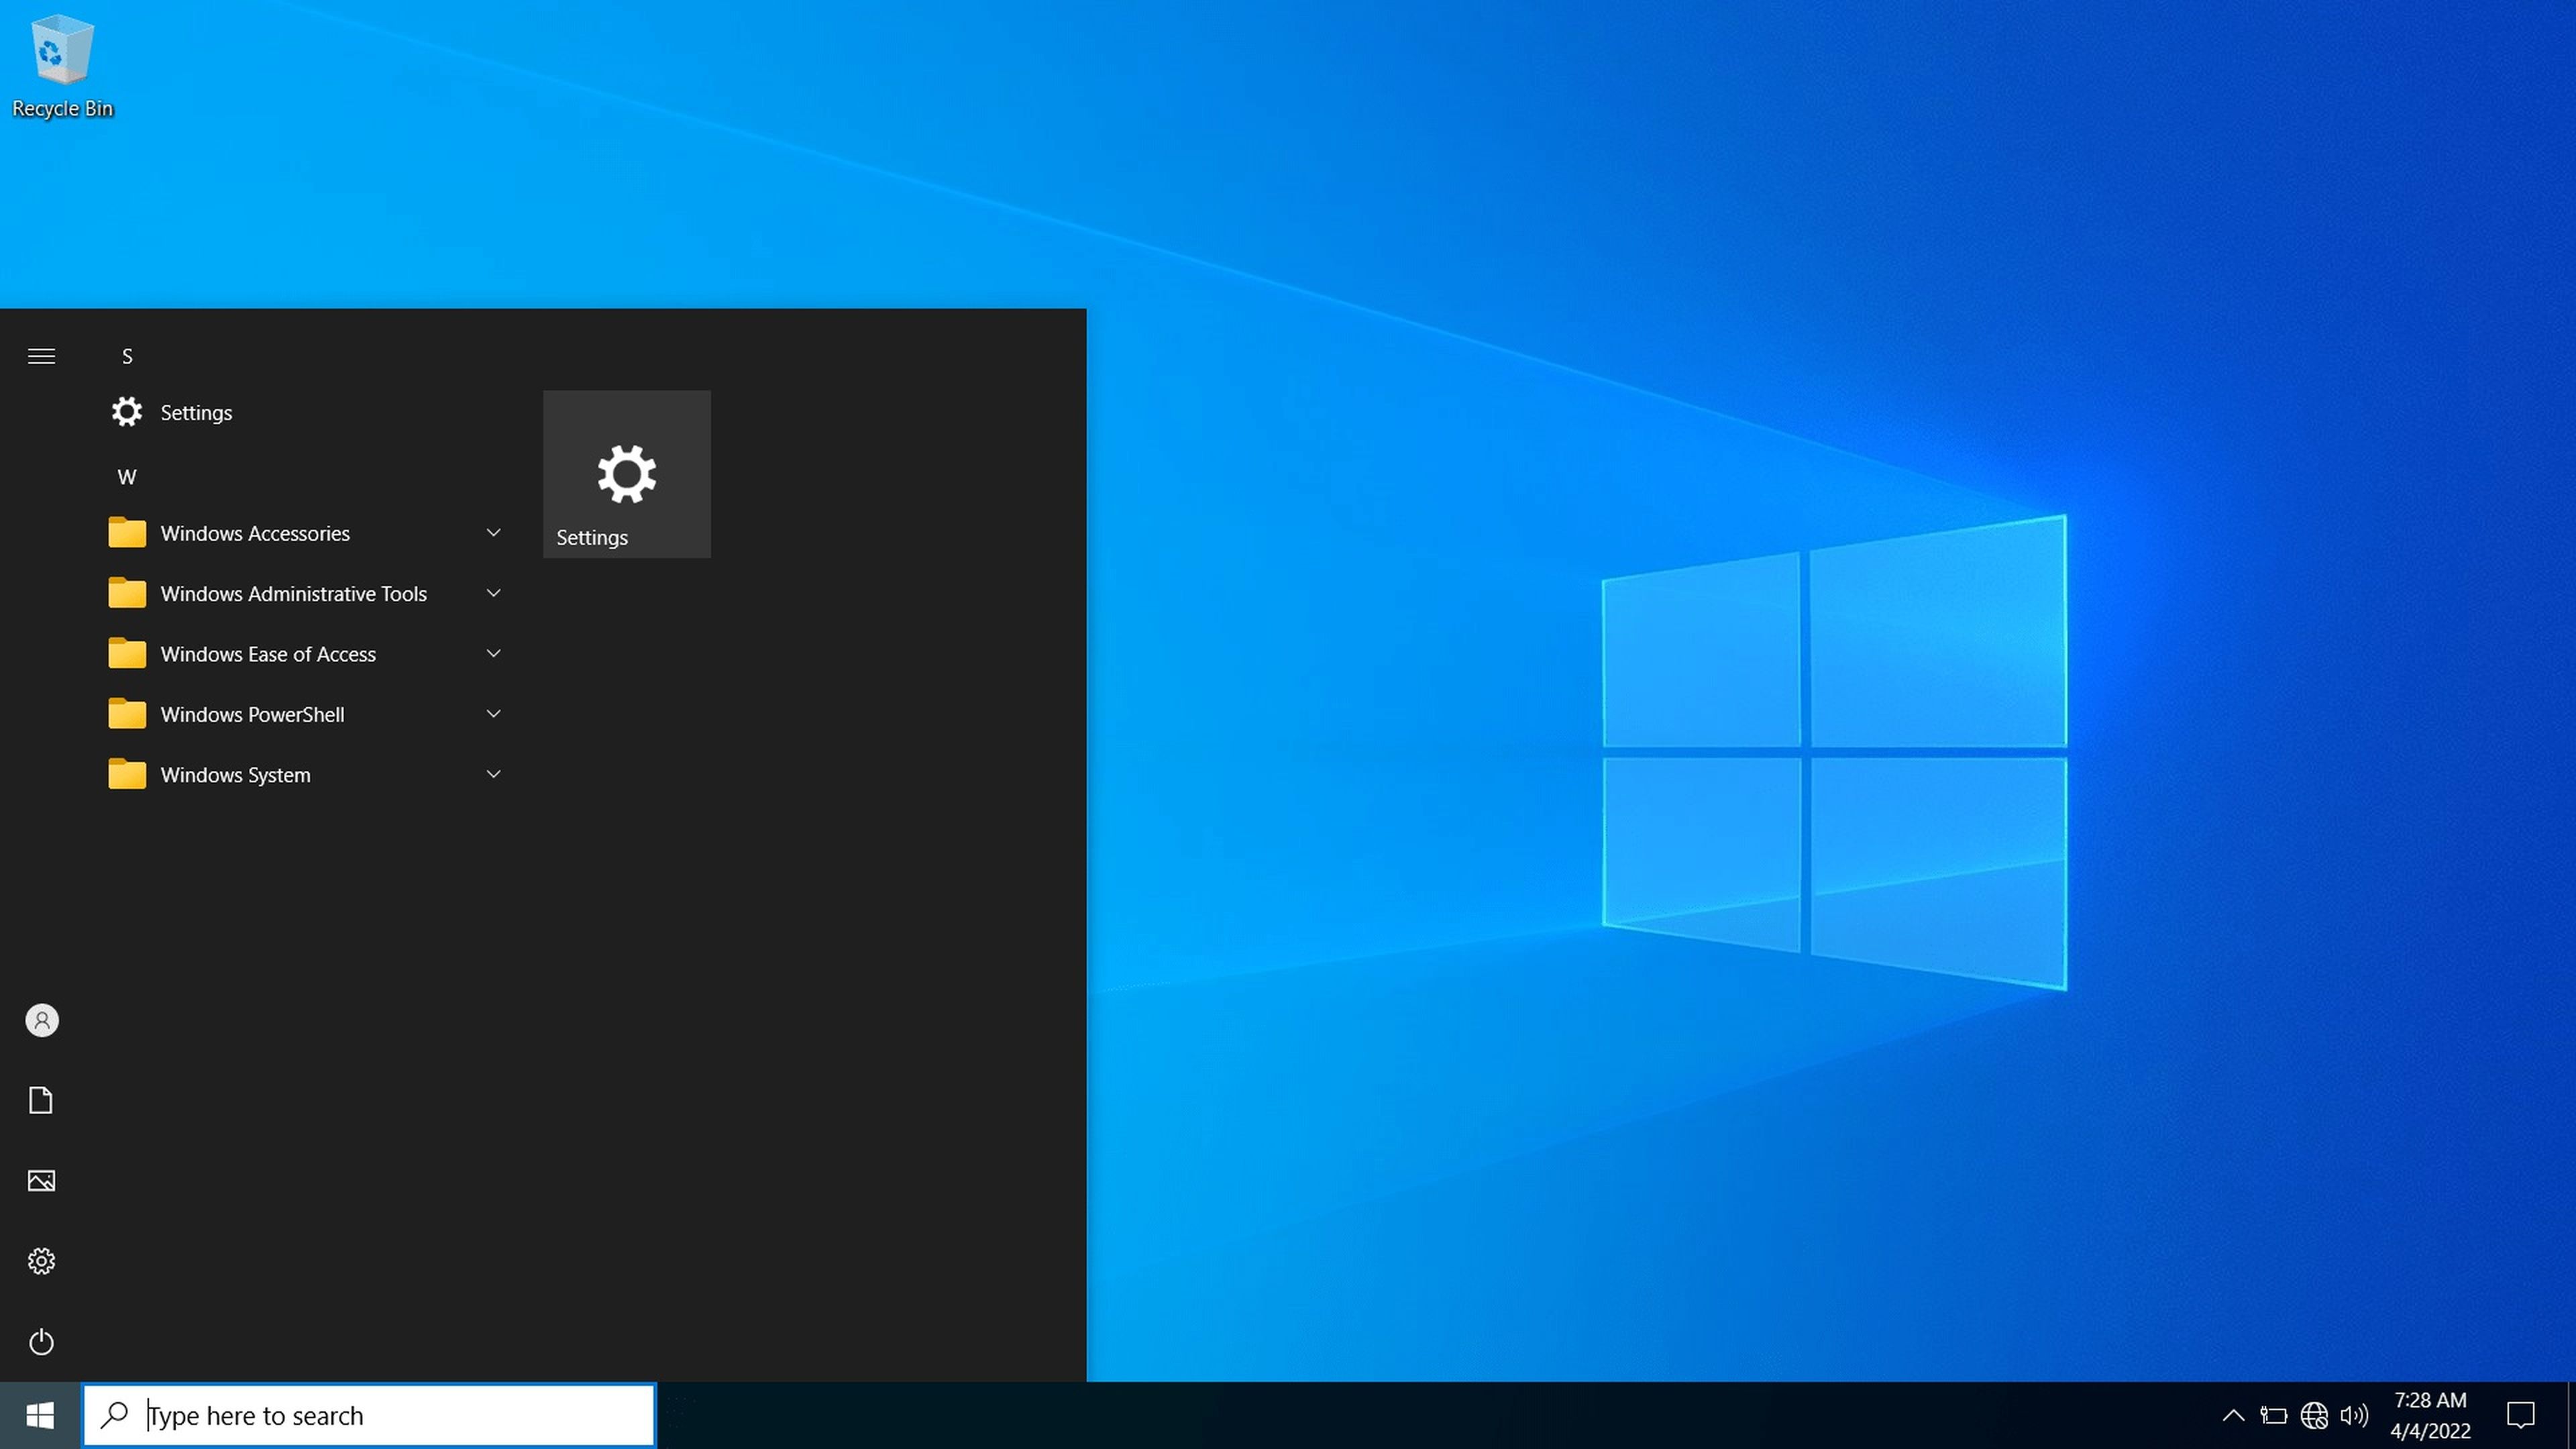2576x1449 pixels.
Task: Click the network globe icon in taskbar
Action: (2312, 1413)
